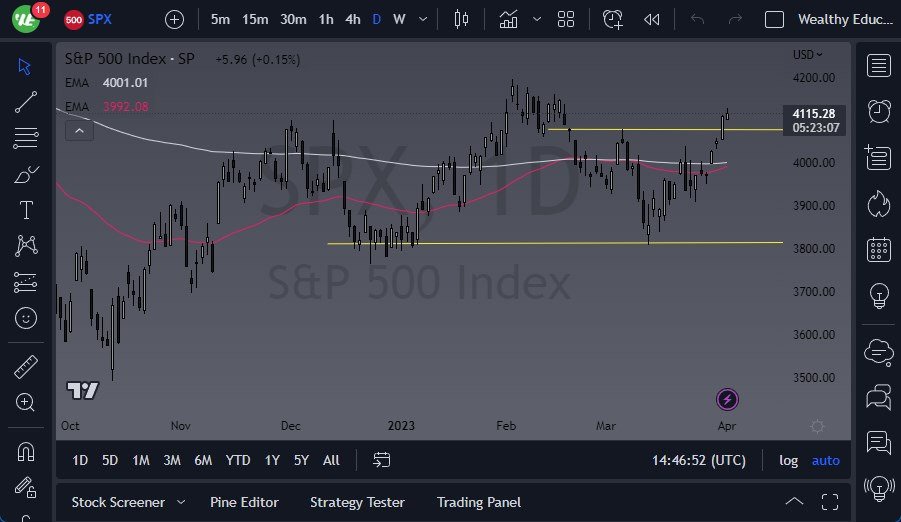Open chart settings gear icon
Viewport: 901px width, 522px height.
[817, 426]
